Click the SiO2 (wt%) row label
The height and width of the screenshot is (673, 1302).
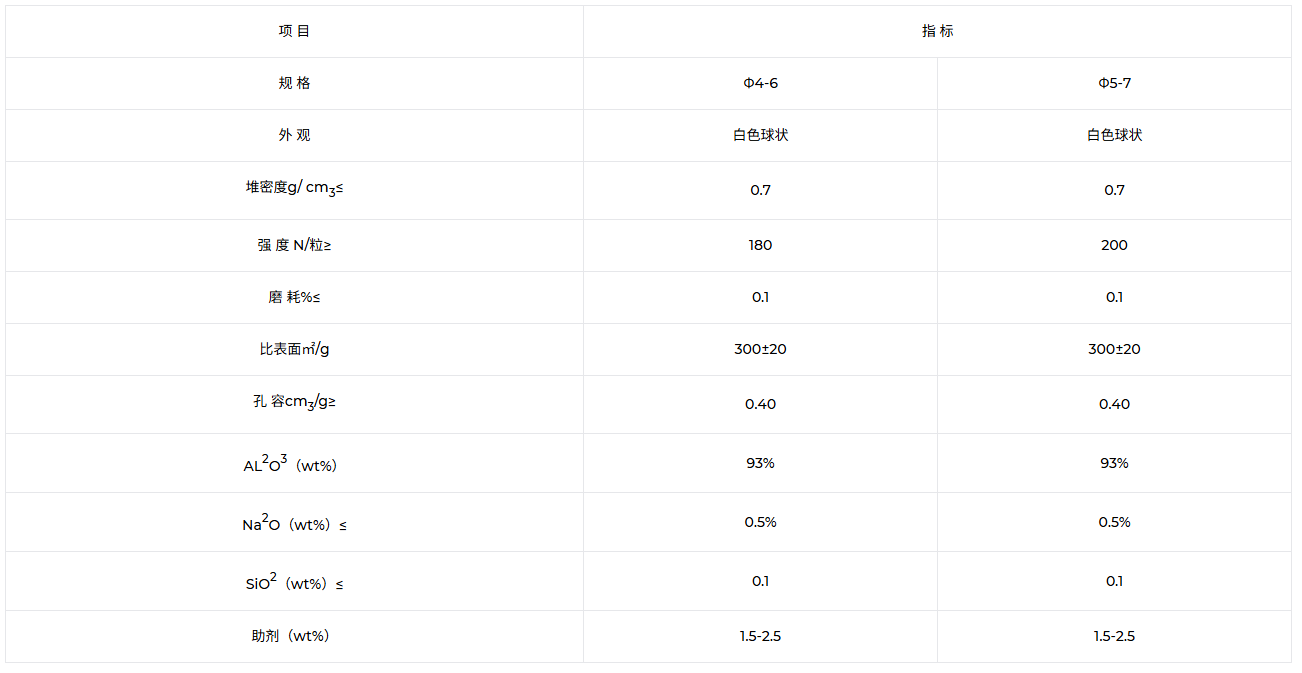[295, 582]
